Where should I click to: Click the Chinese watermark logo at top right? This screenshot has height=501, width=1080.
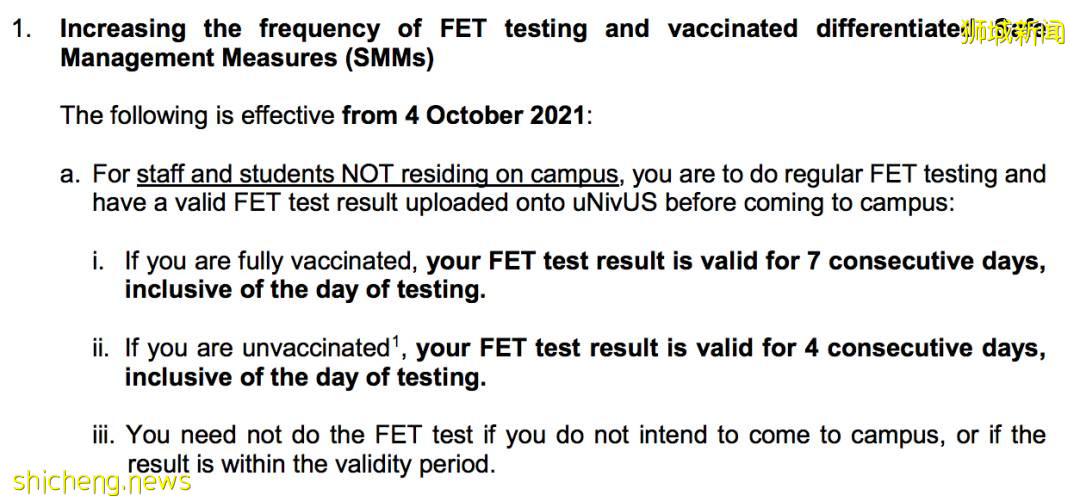pos(1012,32)
